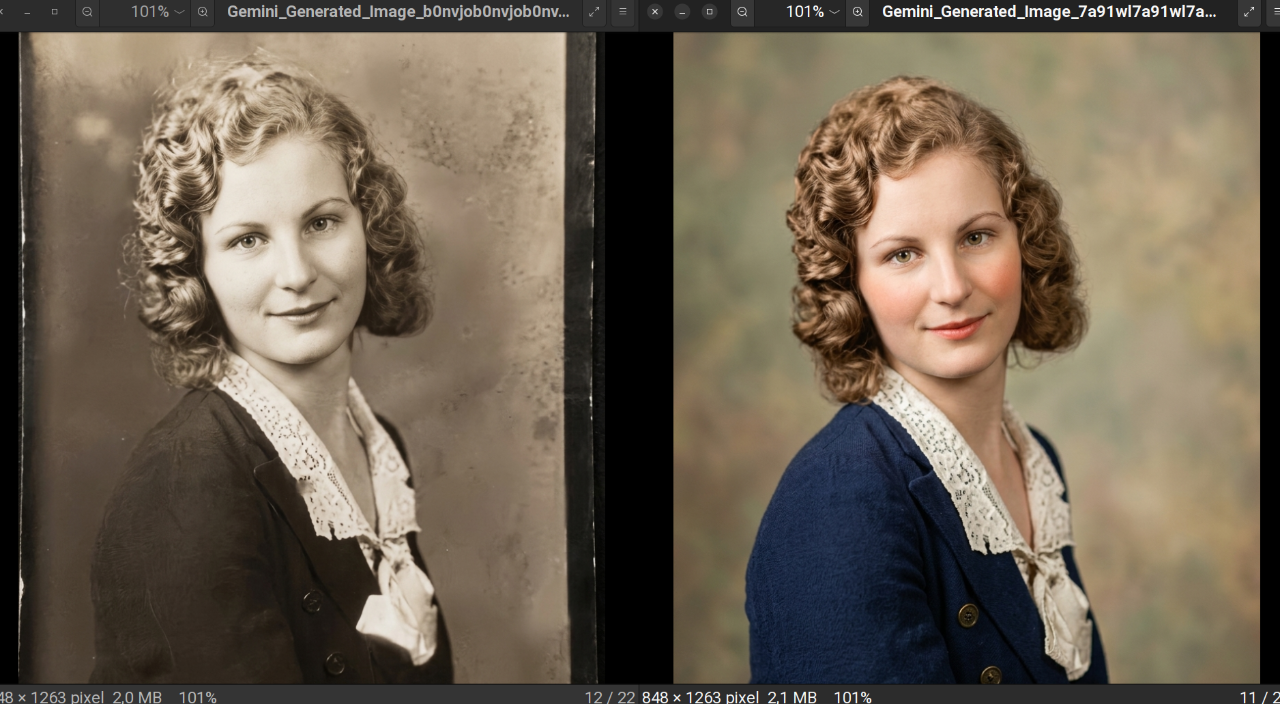
Task: Click the 12 / 22 image counter
Action: tap(609, 696)
